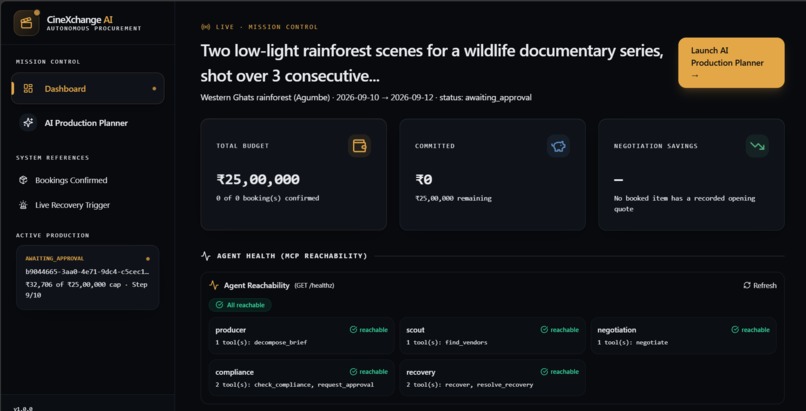Viewport: 806px width, 411px height.
Task: Click scout's reachable check icon
Action: 544,330
